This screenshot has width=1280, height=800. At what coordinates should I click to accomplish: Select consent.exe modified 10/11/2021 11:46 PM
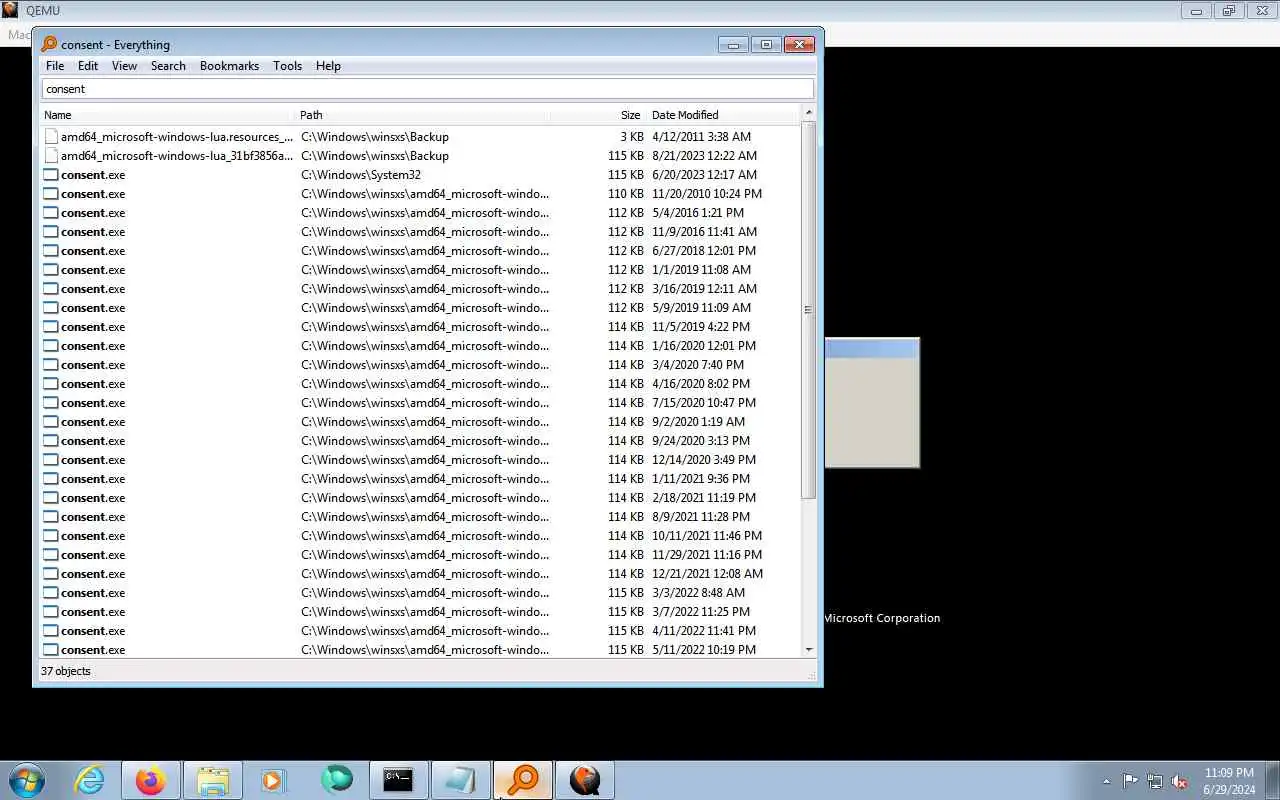(x=420, y=535)
